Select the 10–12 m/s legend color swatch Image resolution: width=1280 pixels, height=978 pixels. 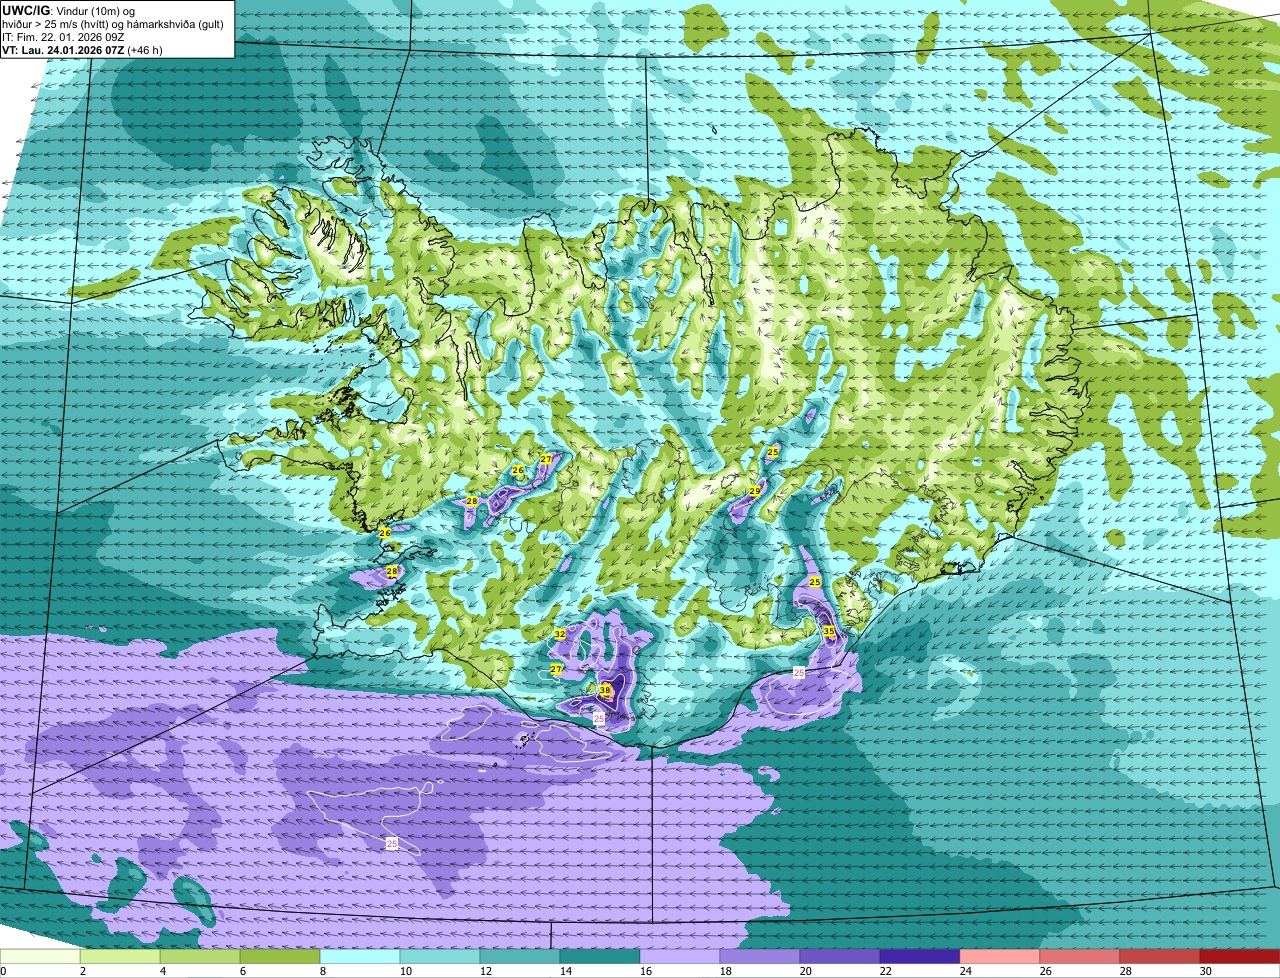point(440,957)
